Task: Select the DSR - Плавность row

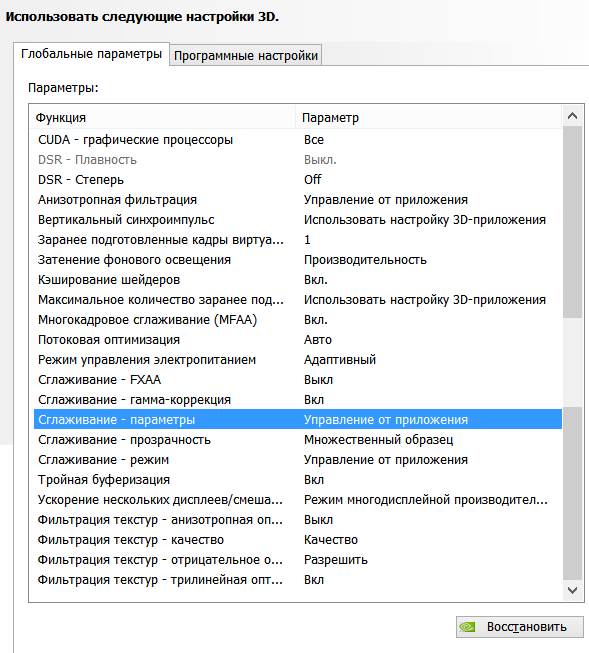Action: (x=298, y=160)
